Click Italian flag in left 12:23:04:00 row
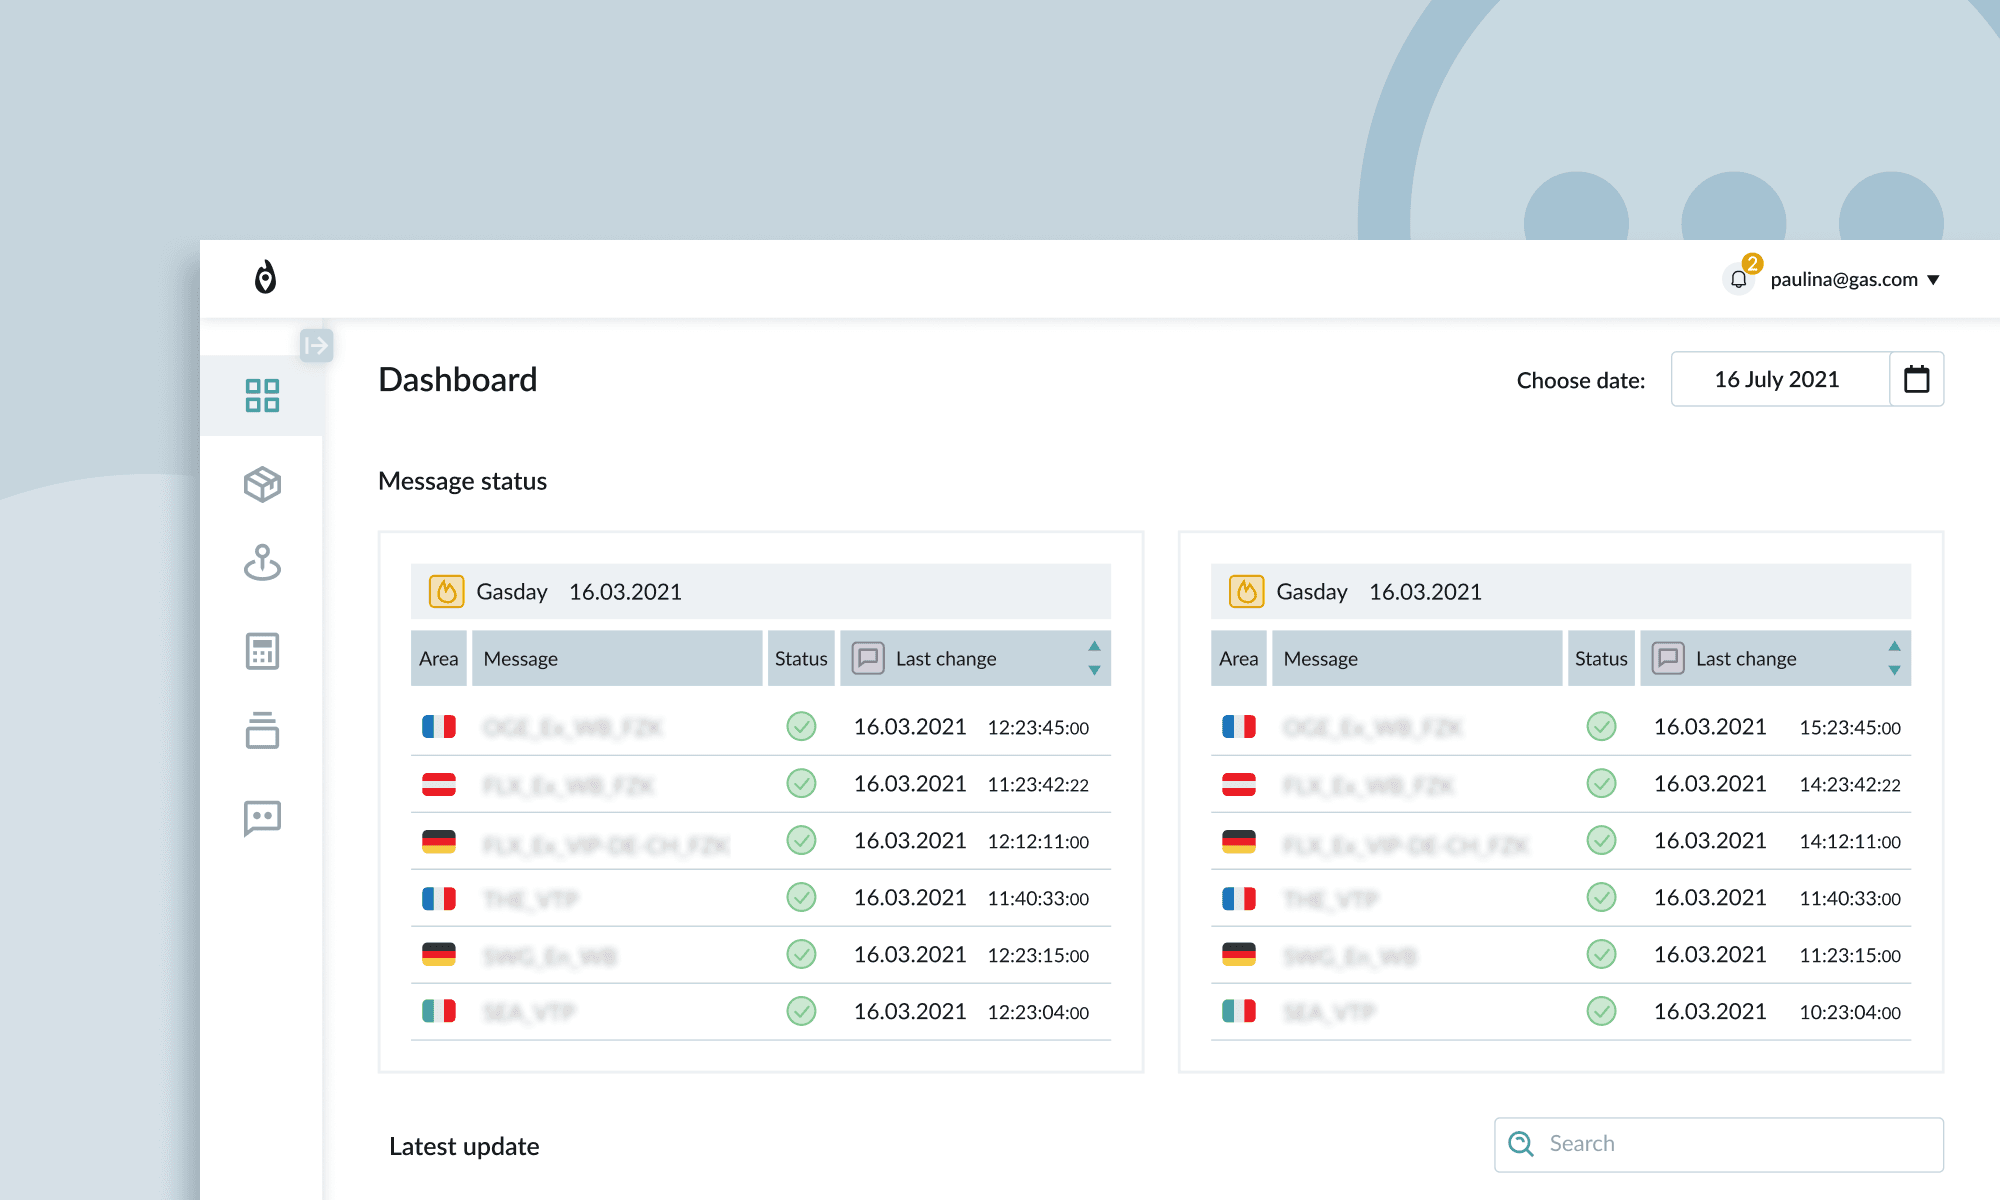Viewport: 2000px width, 1200px height. pyautogui.click(x=439, y=1012)
